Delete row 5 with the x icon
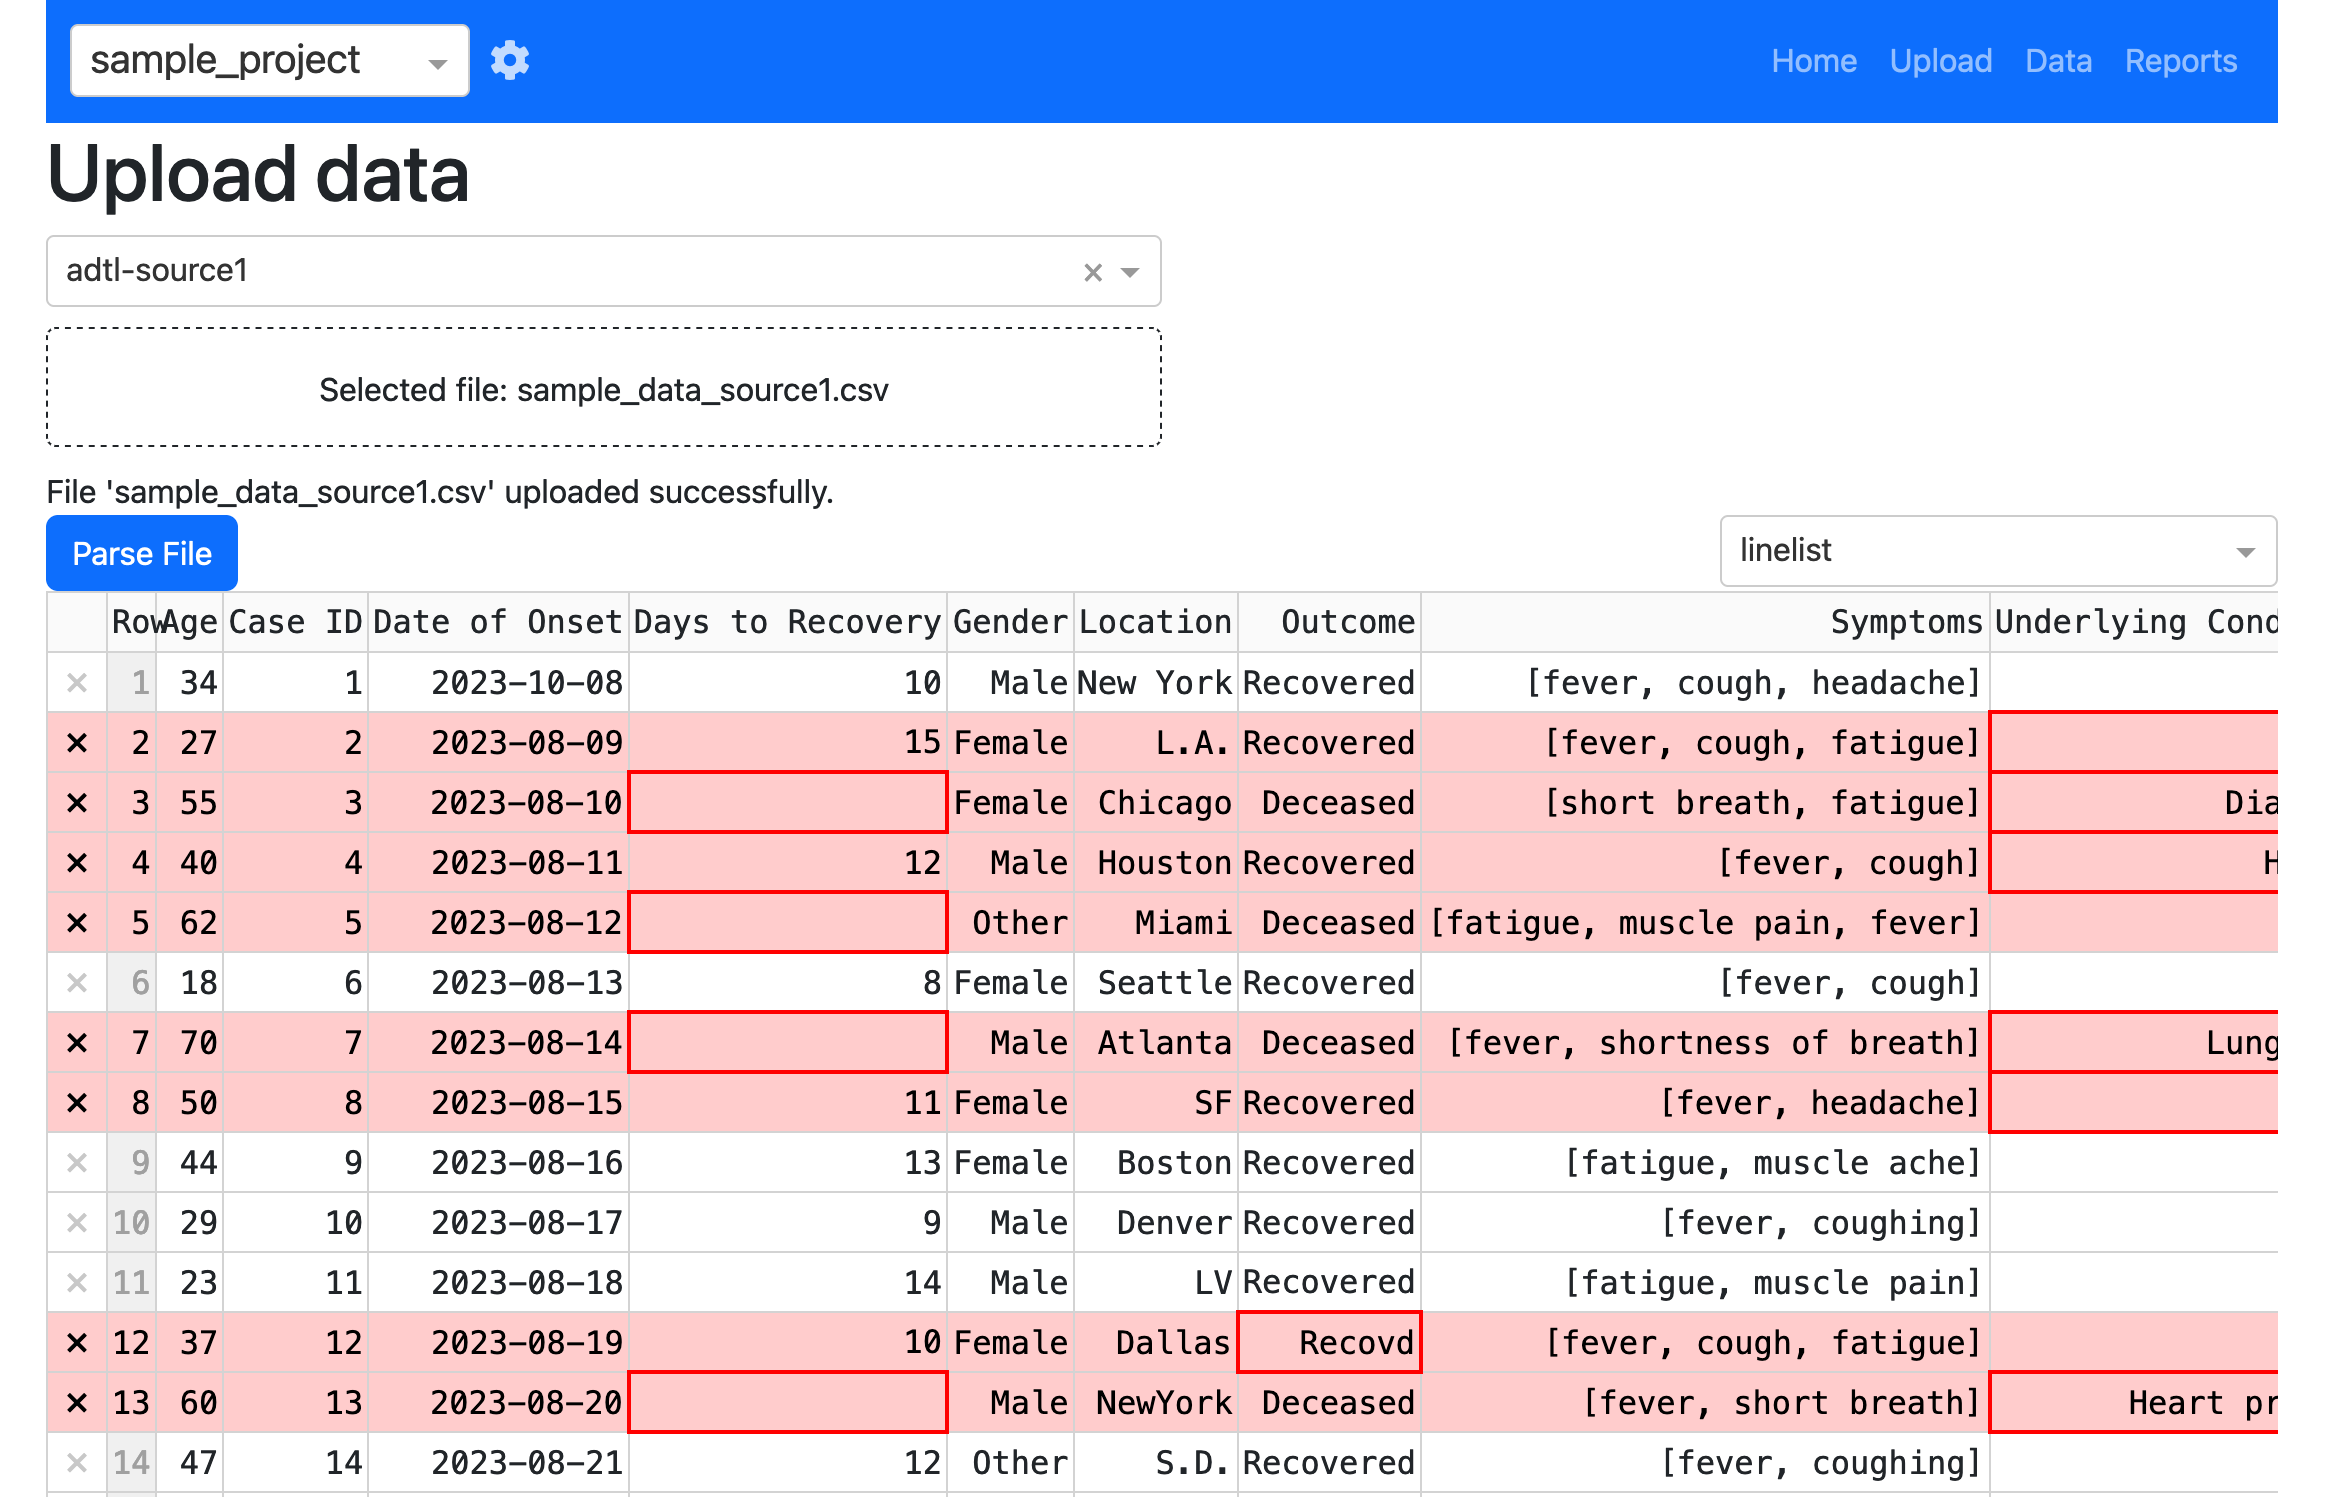This screenshot has width=2332, height=1497. [x=77, y=923]
